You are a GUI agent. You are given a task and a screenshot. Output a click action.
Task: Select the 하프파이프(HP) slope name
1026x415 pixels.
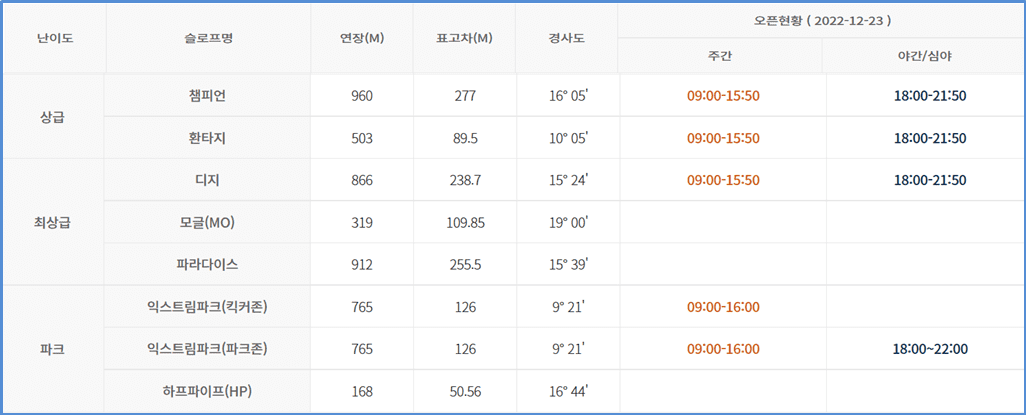click(209, 392)
